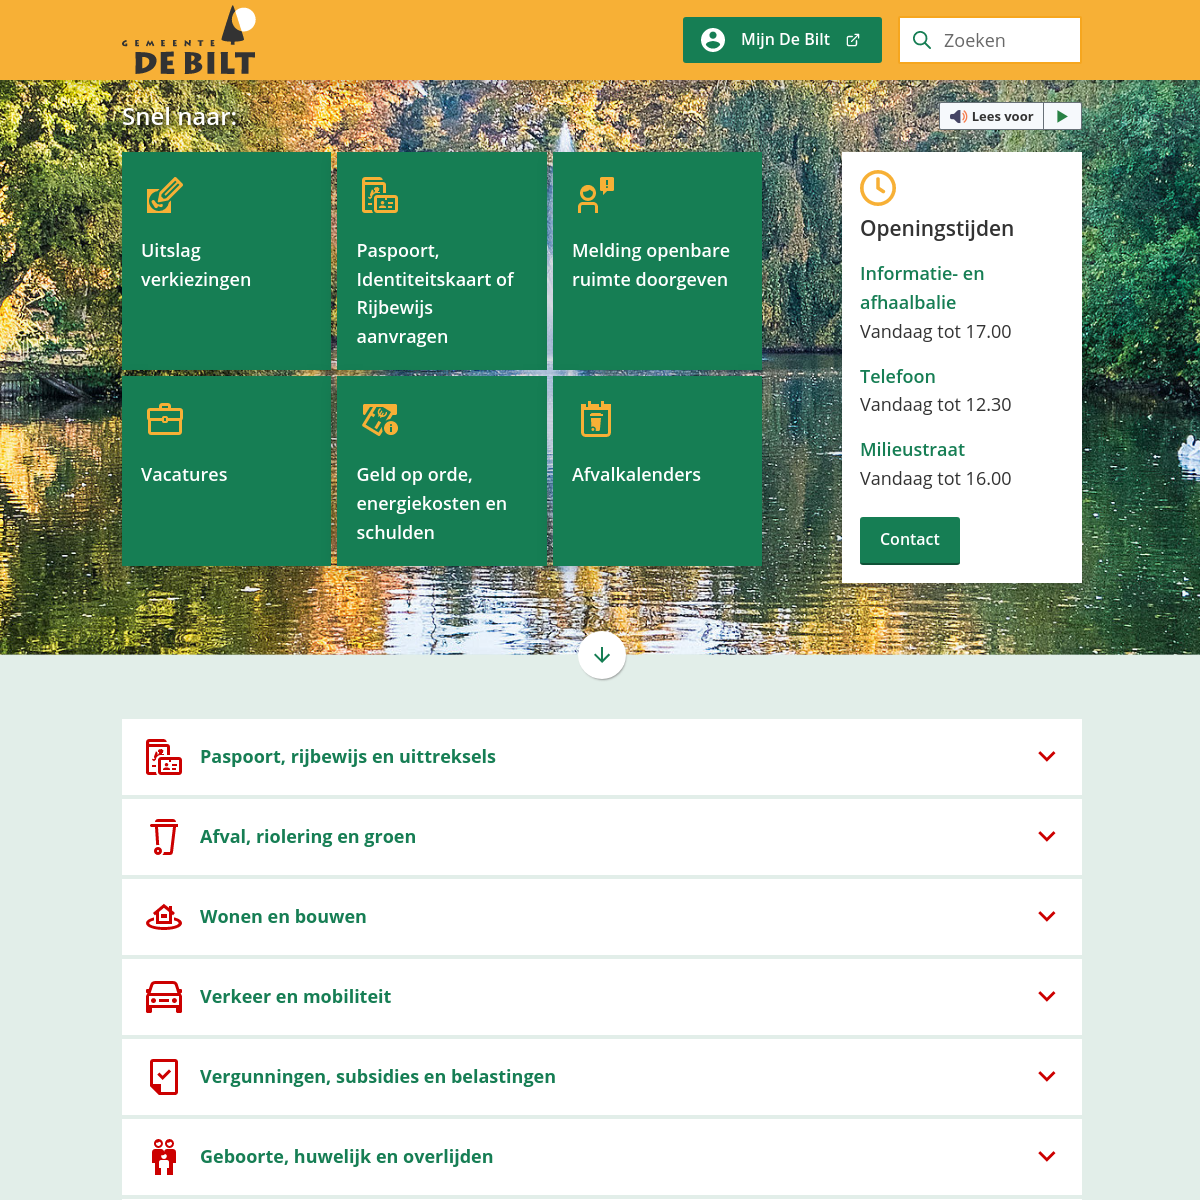Viewport: 1200px width, 1200px height.
Task: Start reading aloud with the play arrow
Action: coord(1062,116)
